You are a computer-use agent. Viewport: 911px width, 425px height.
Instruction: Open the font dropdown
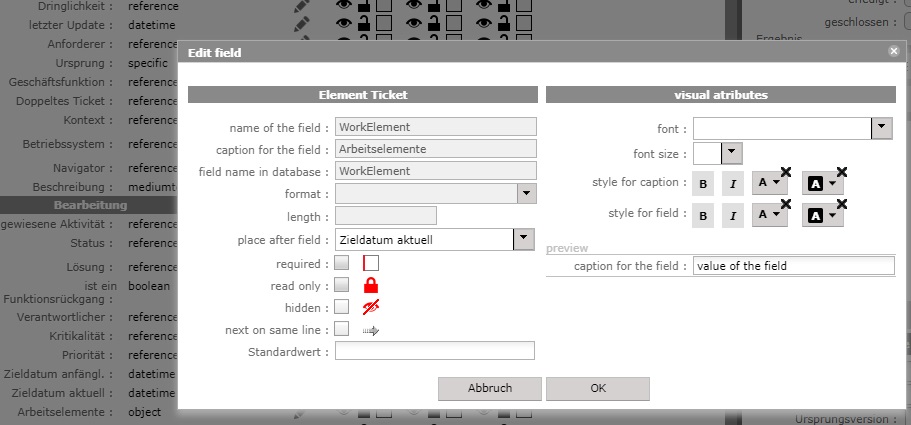881,128
